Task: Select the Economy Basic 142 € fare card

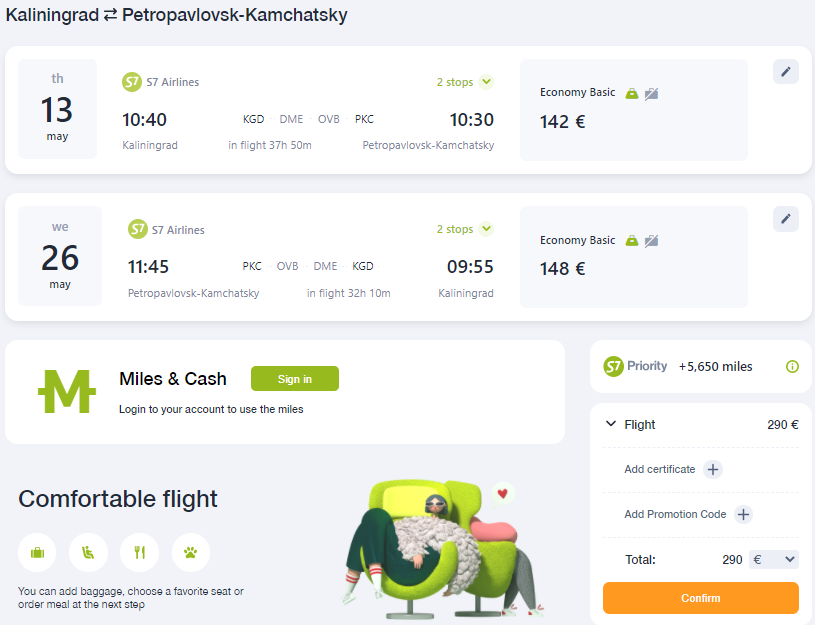Action: pos(634,110)
